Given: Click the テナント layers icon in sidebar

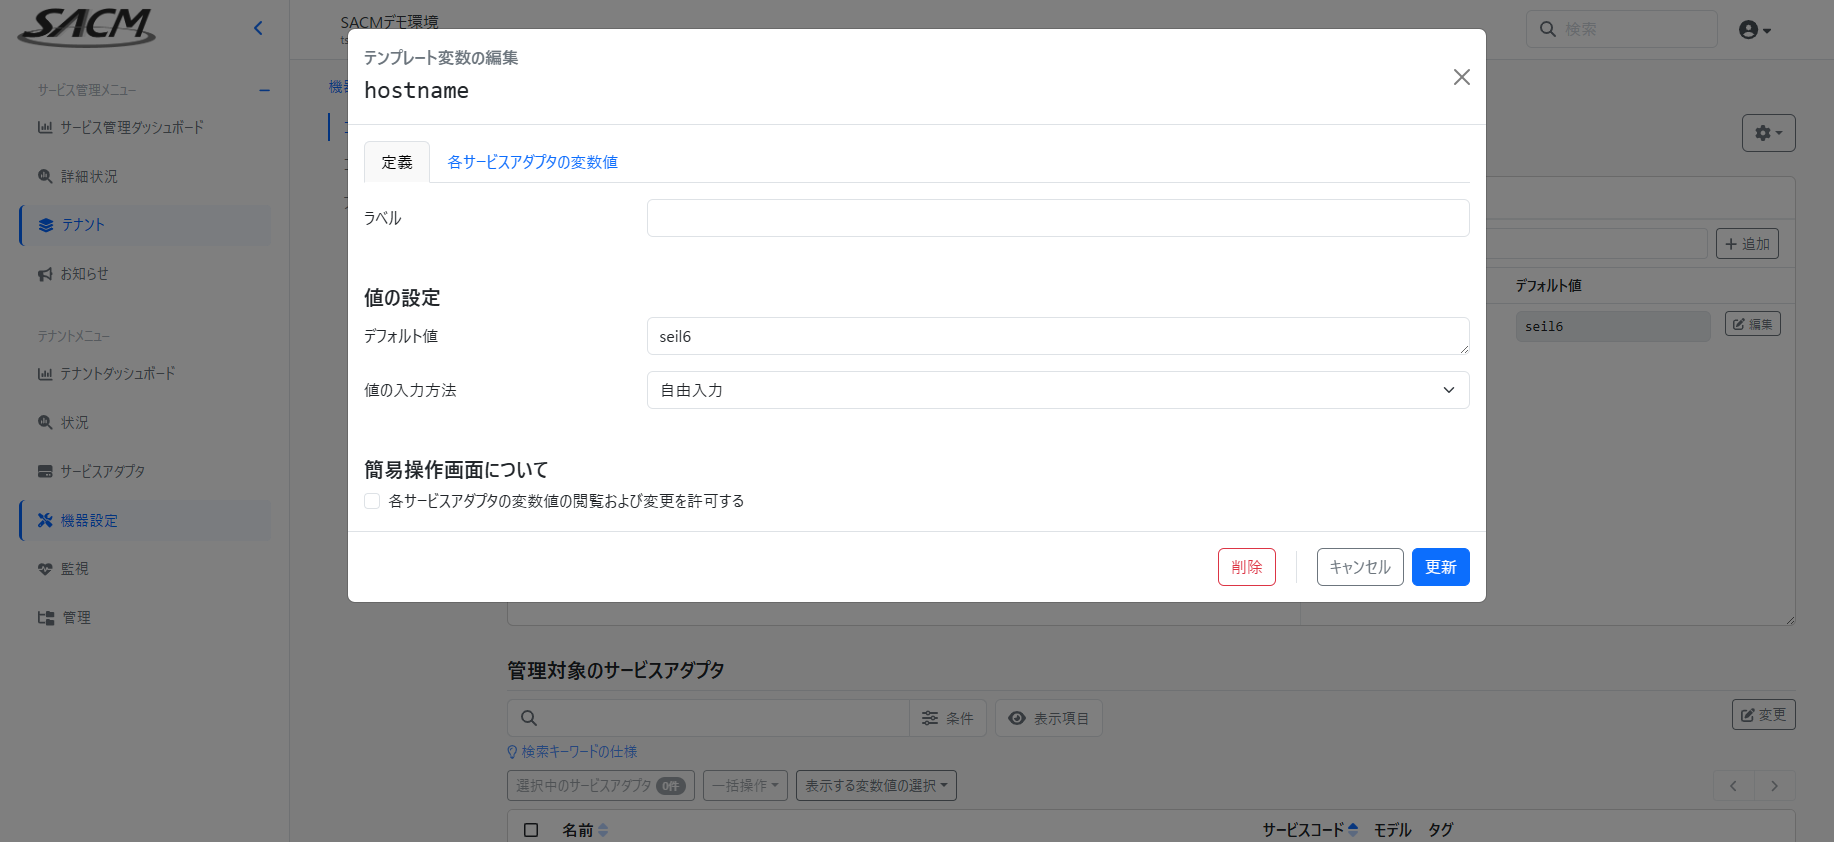Looking at the screenshot, I should (46, 225).
